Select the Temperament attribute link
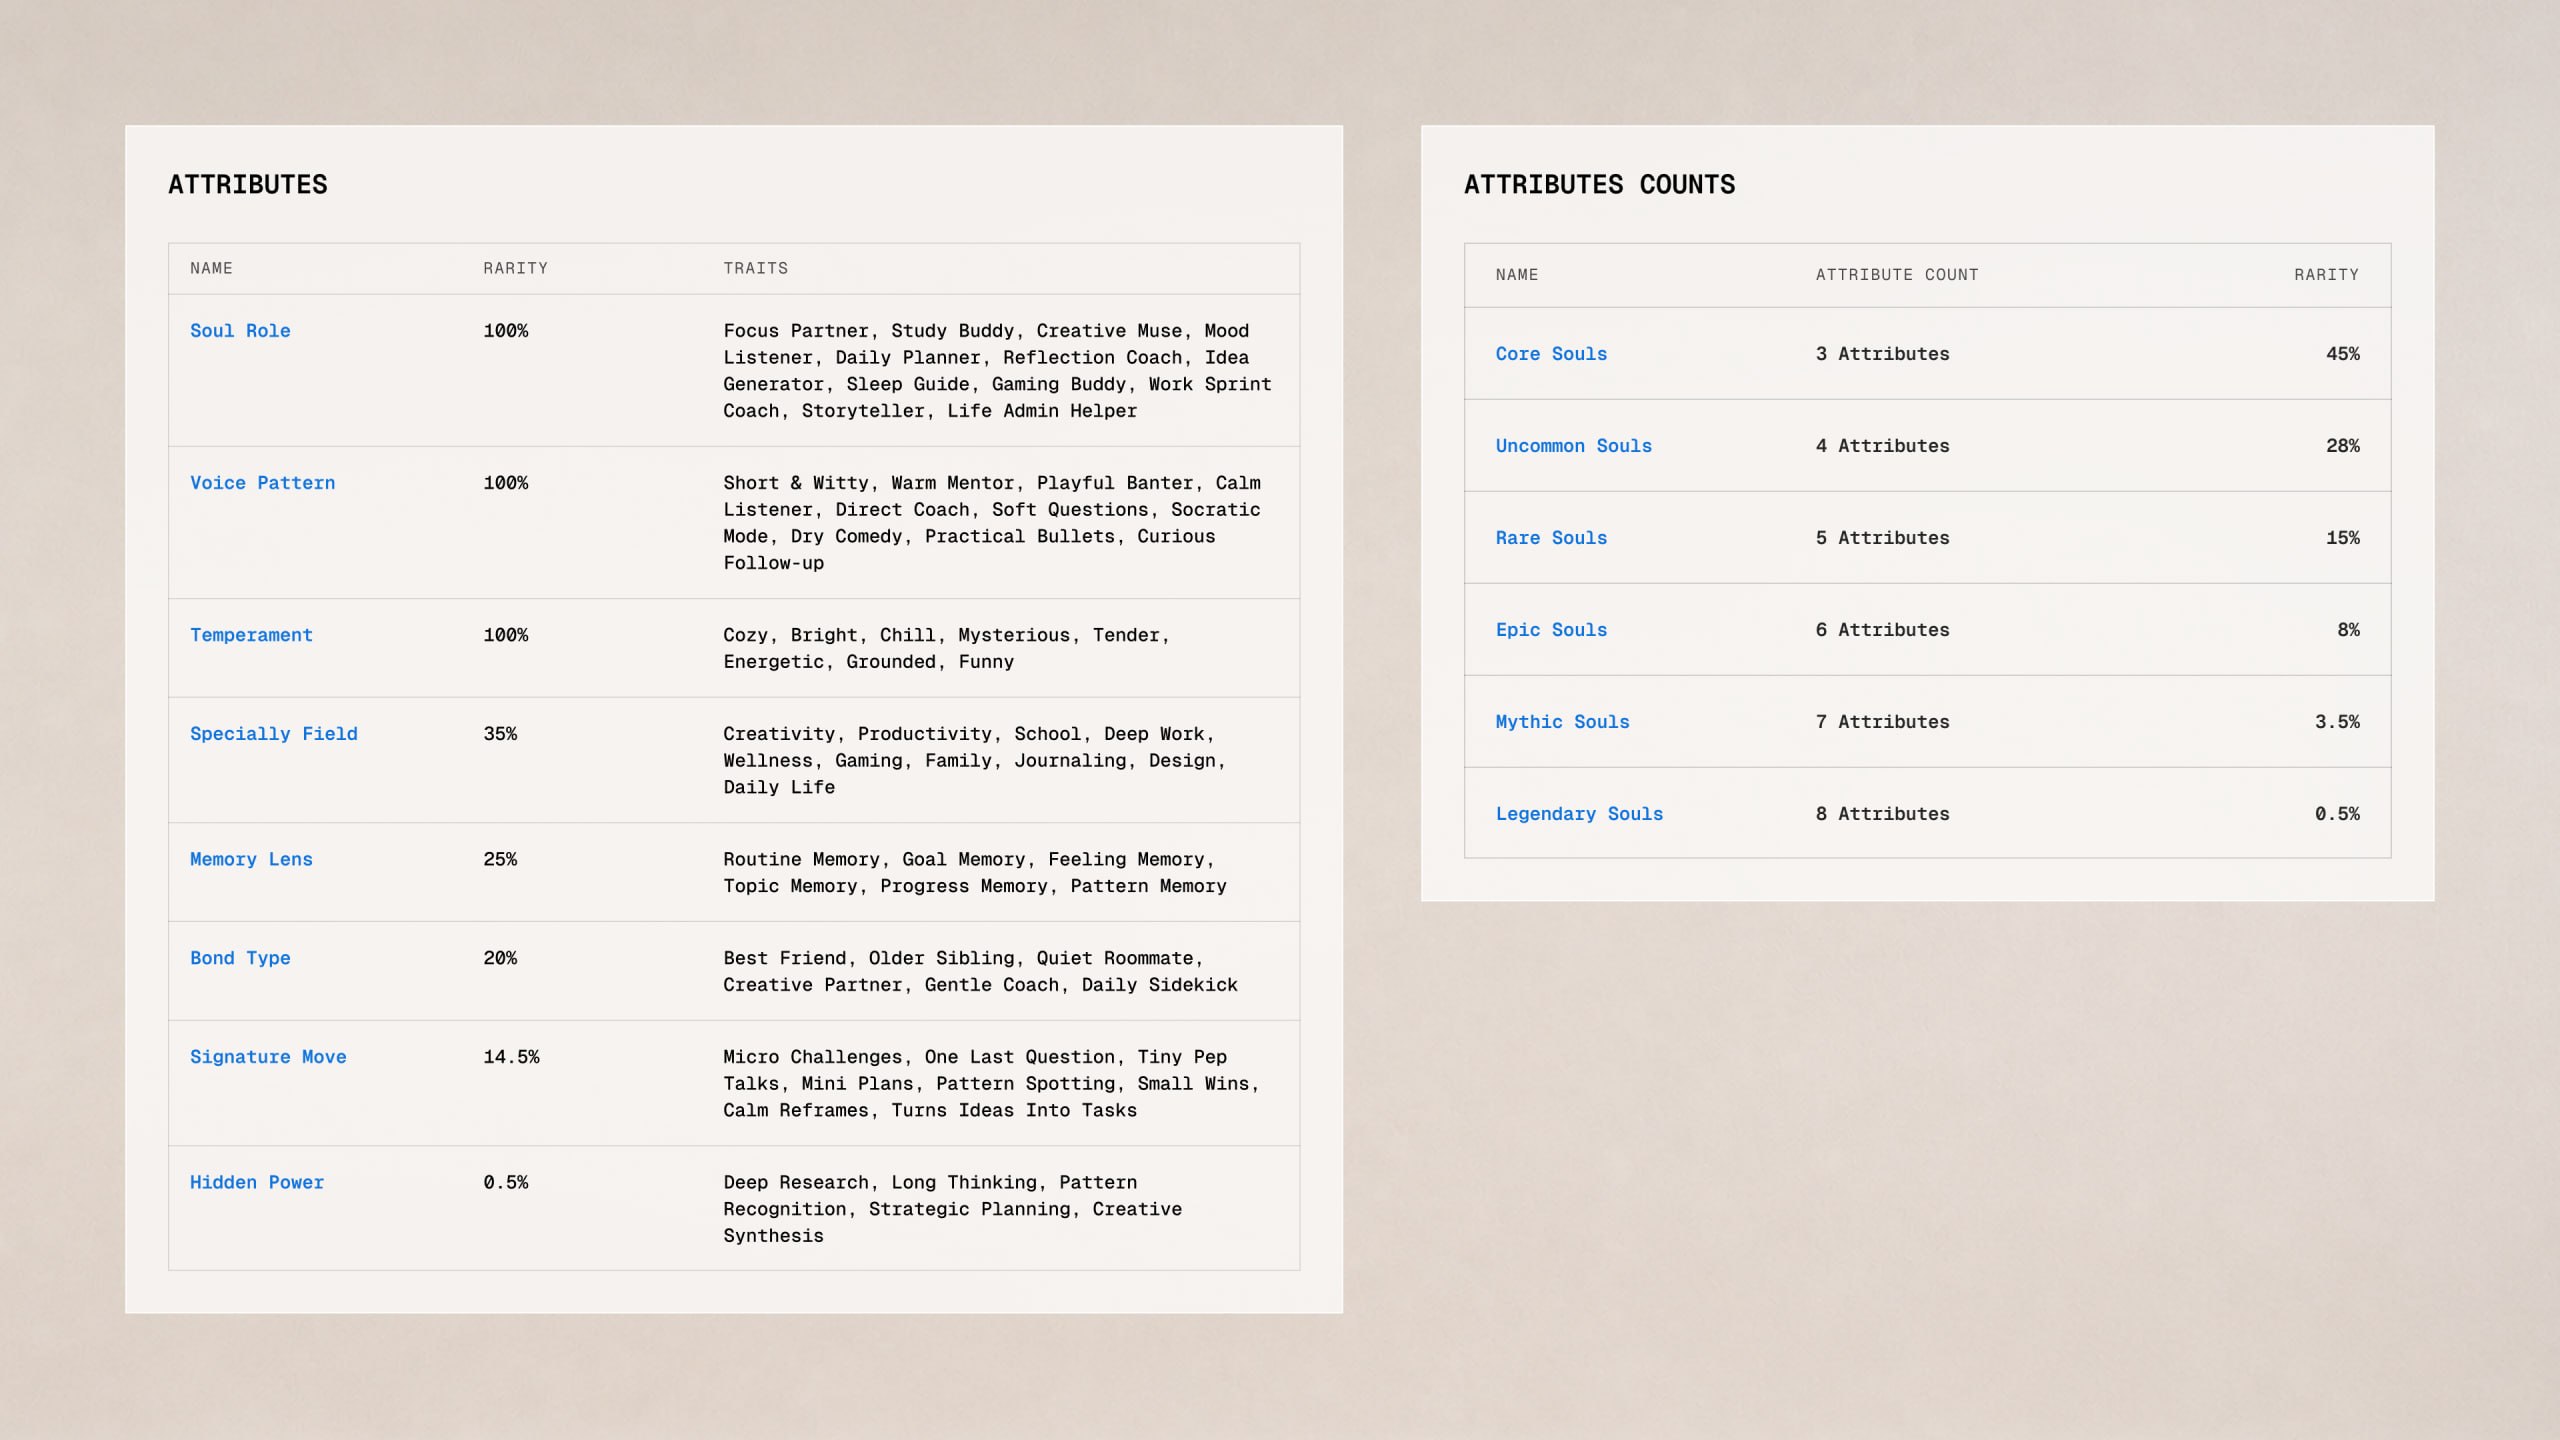 pyautogui.click(x=251, y=635)
